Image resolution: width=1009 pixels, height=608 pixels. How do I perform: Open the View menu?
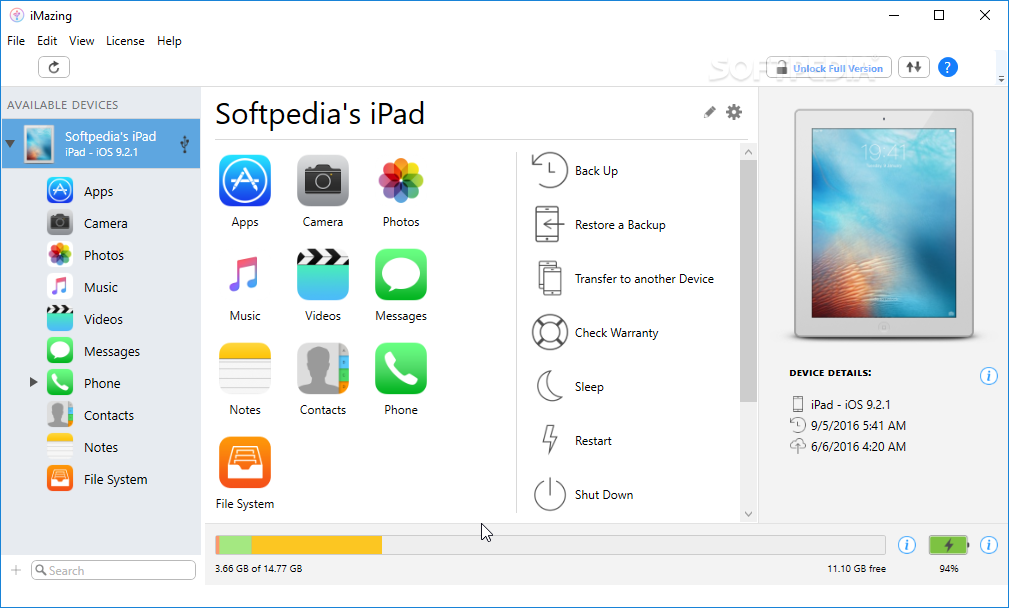pos(81,41)
